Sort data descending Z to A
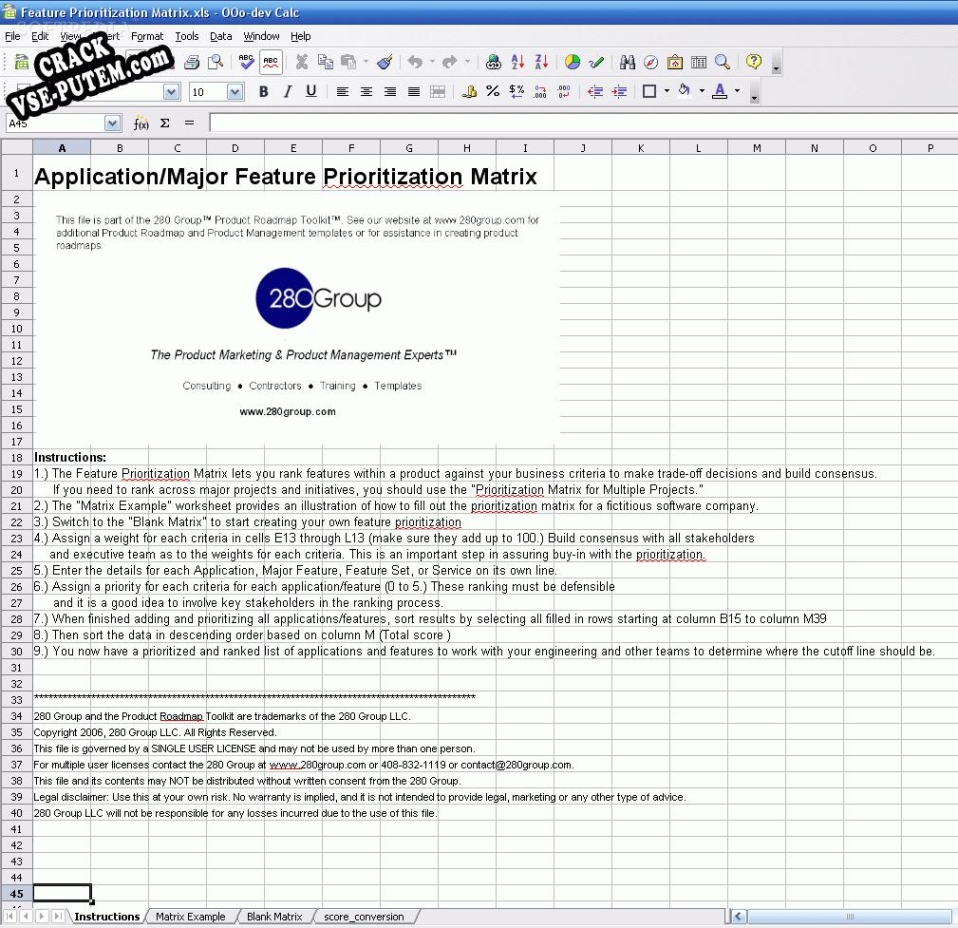 (541, 62)
